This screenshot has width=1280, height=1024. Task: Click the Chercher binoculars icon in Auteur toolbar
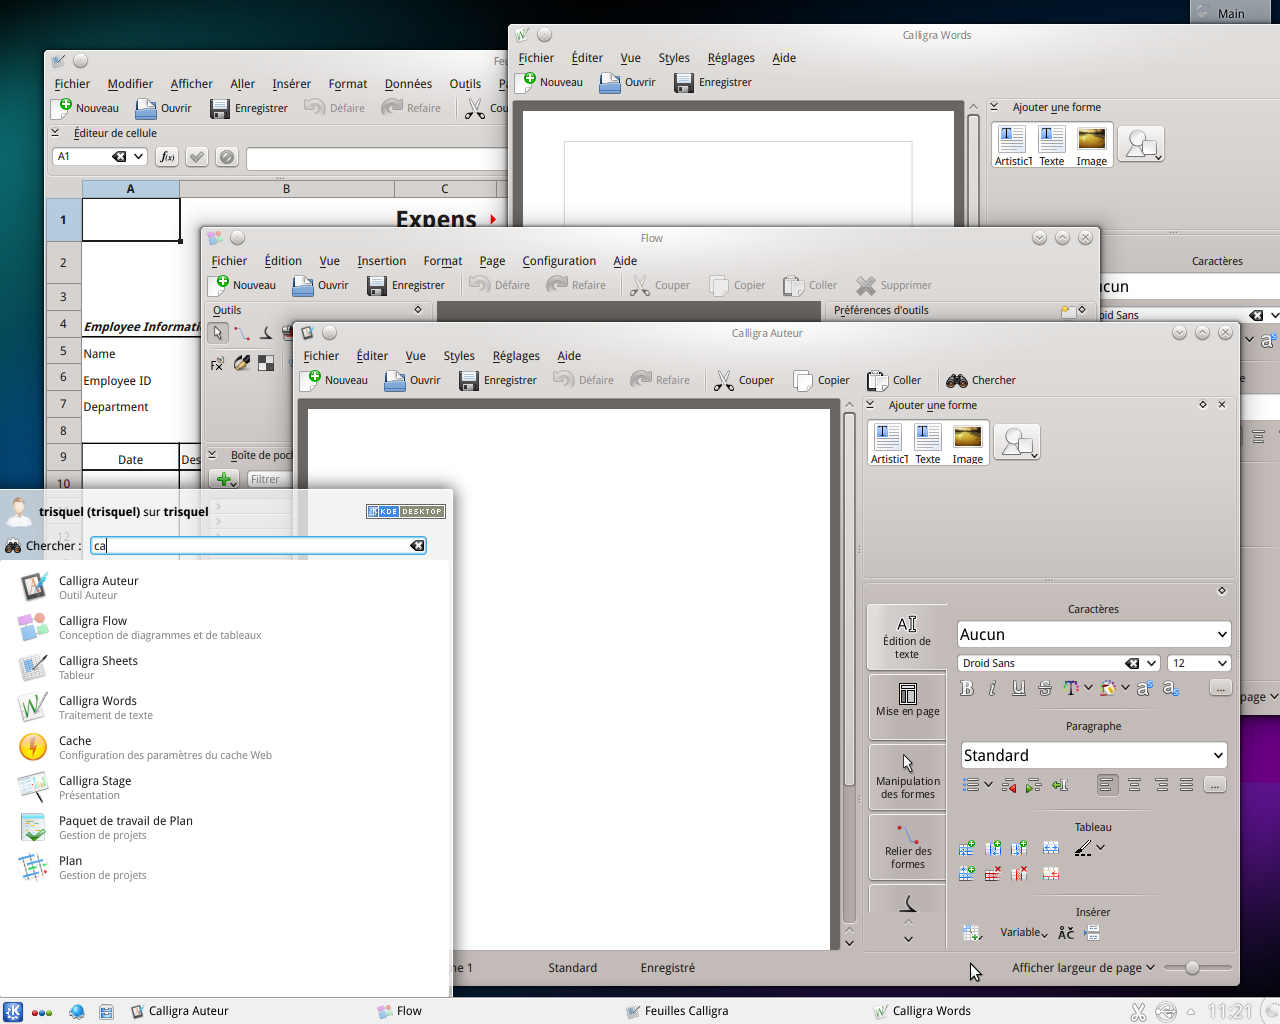(957, 380)
